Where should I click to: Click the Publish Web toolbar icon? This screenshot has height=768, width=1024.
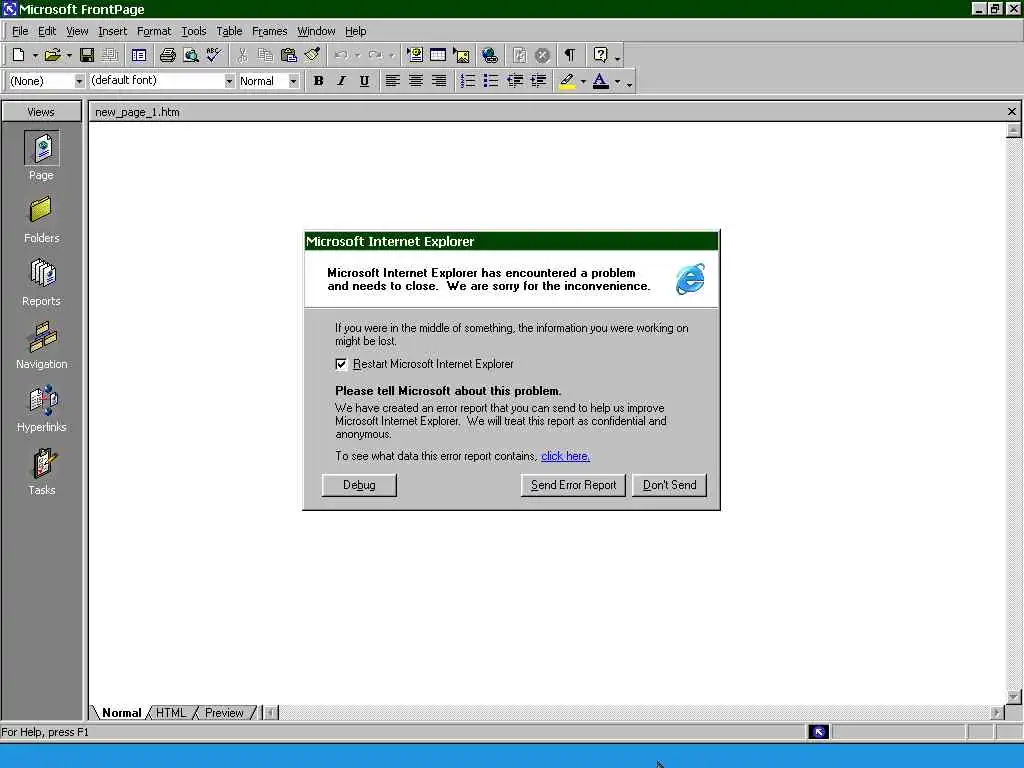point(110,56)
